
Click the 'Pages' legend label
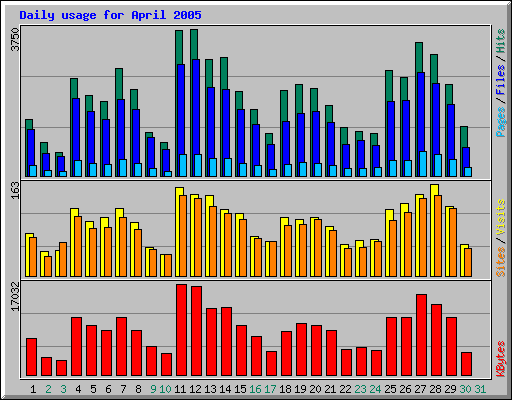[501, 122]
